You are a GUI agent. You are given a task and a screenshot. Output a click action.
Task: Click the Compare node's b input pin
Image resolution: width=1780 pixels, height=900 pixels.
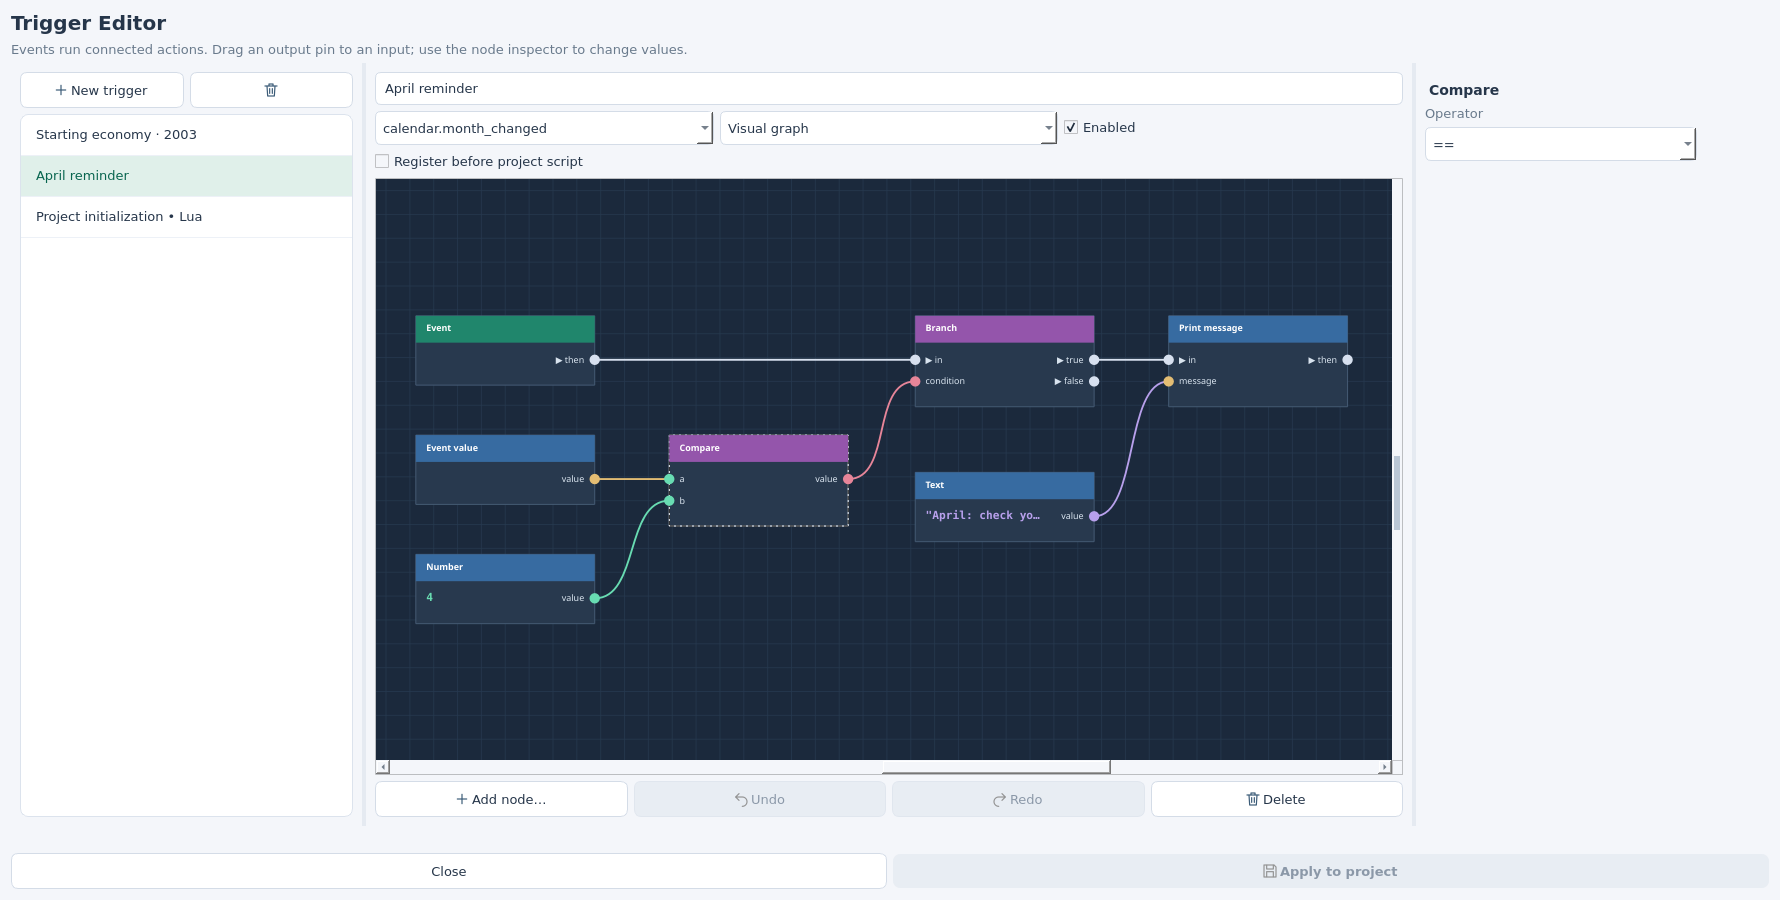[669, 501]
